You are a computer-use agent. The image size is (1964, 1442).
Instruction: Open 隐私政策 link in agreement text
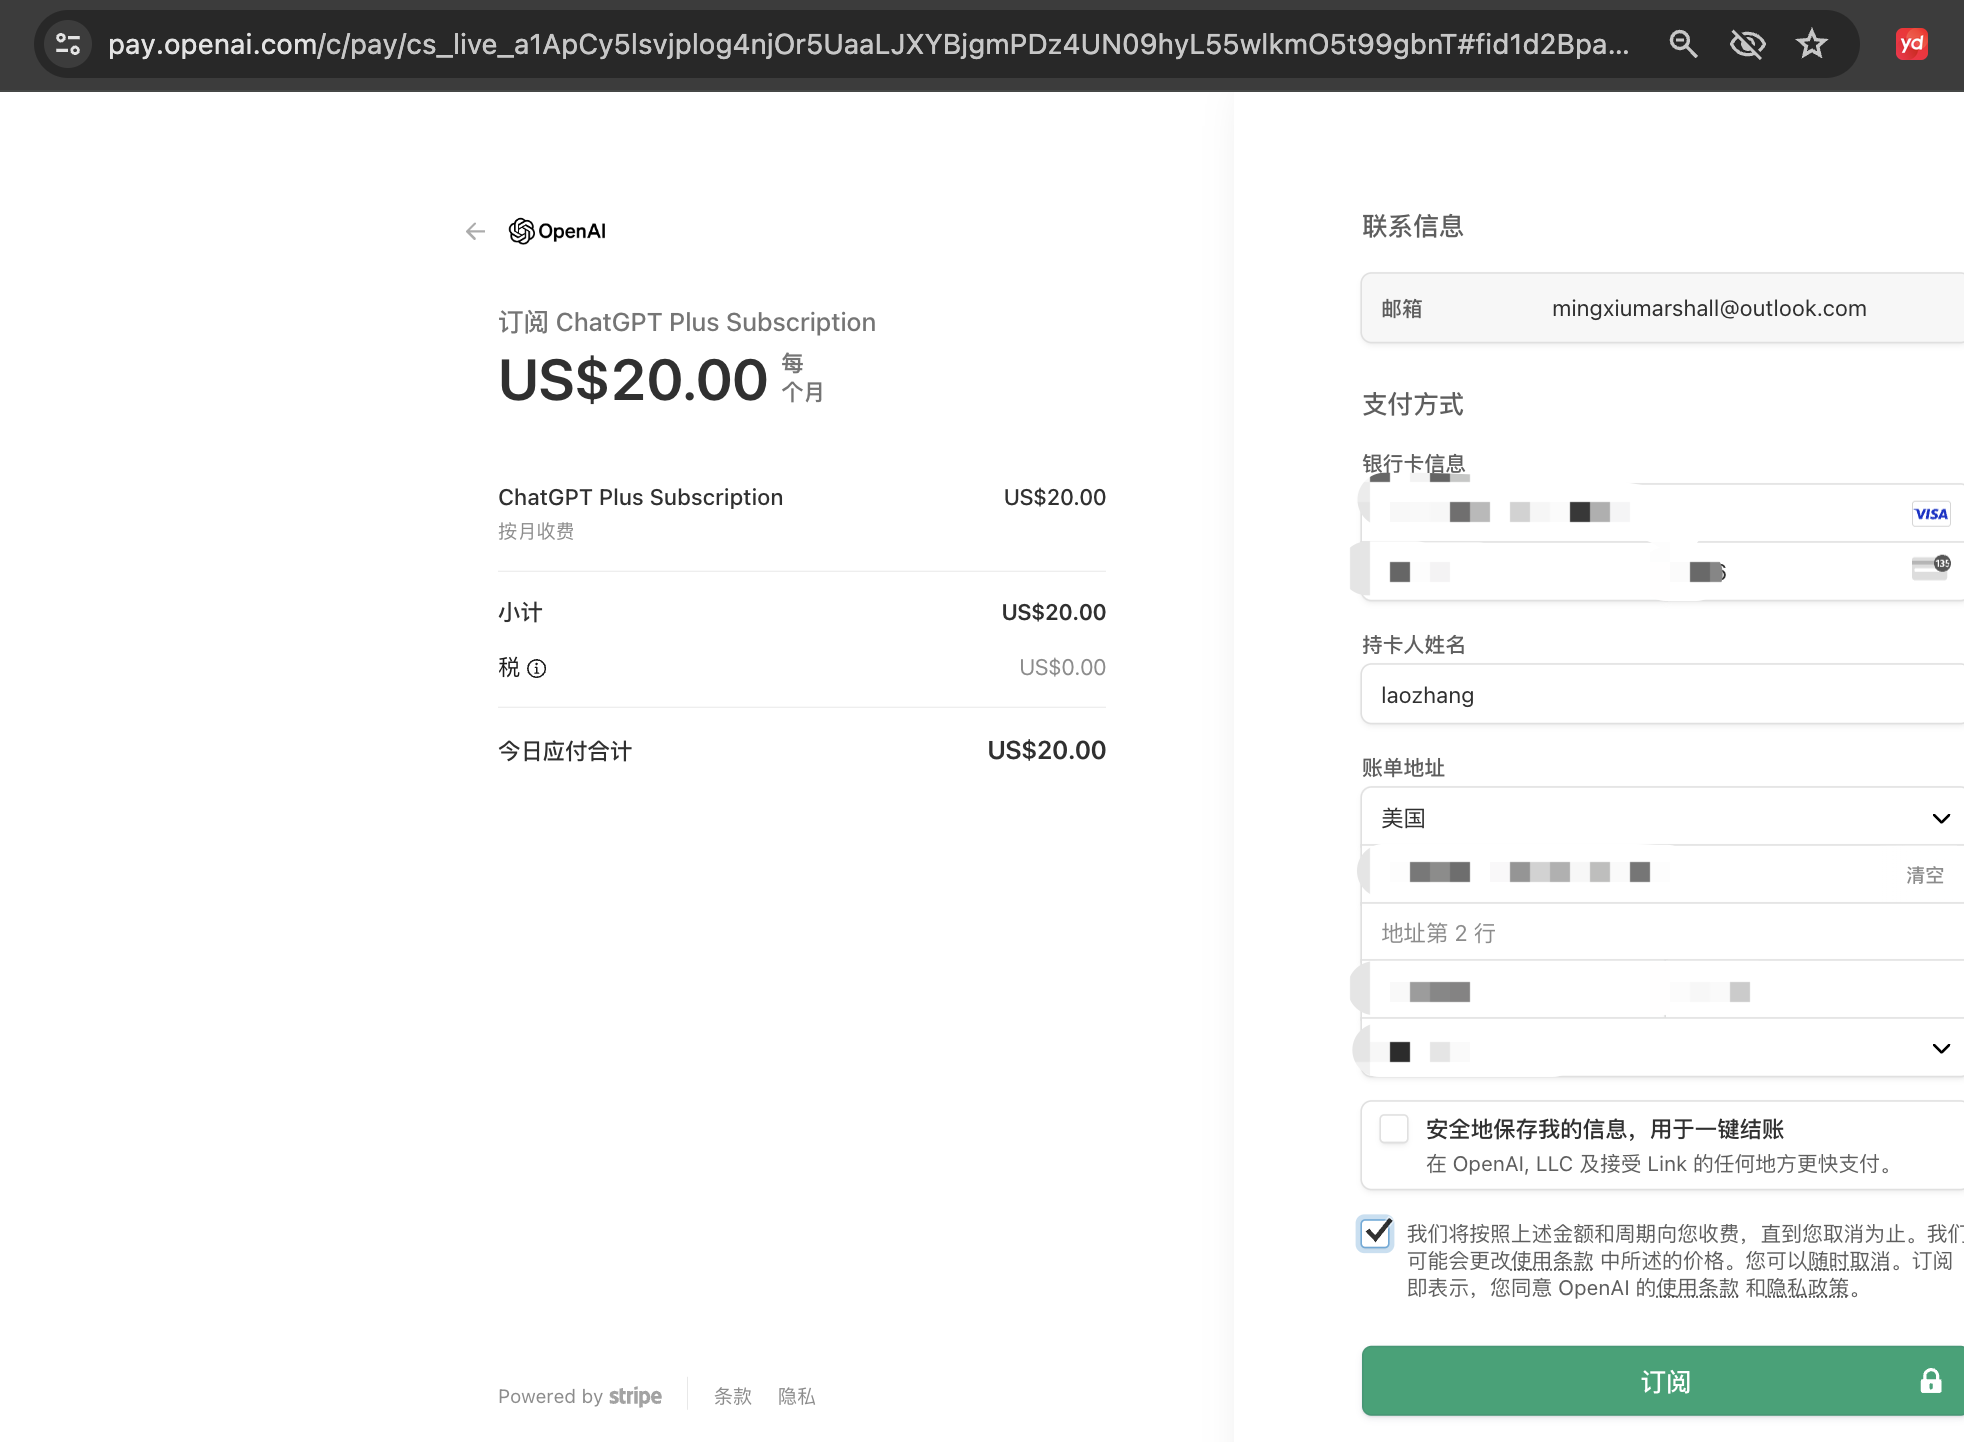1807,1288
